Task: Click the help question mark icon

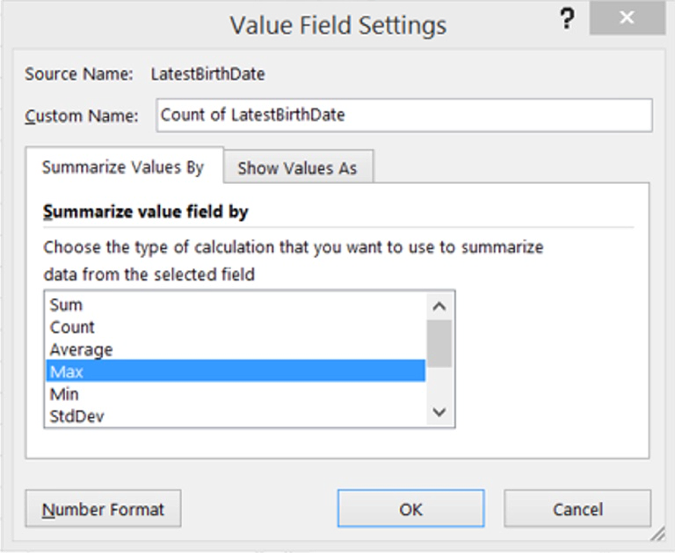Action: pyautogui.click(x=568, y=21)
